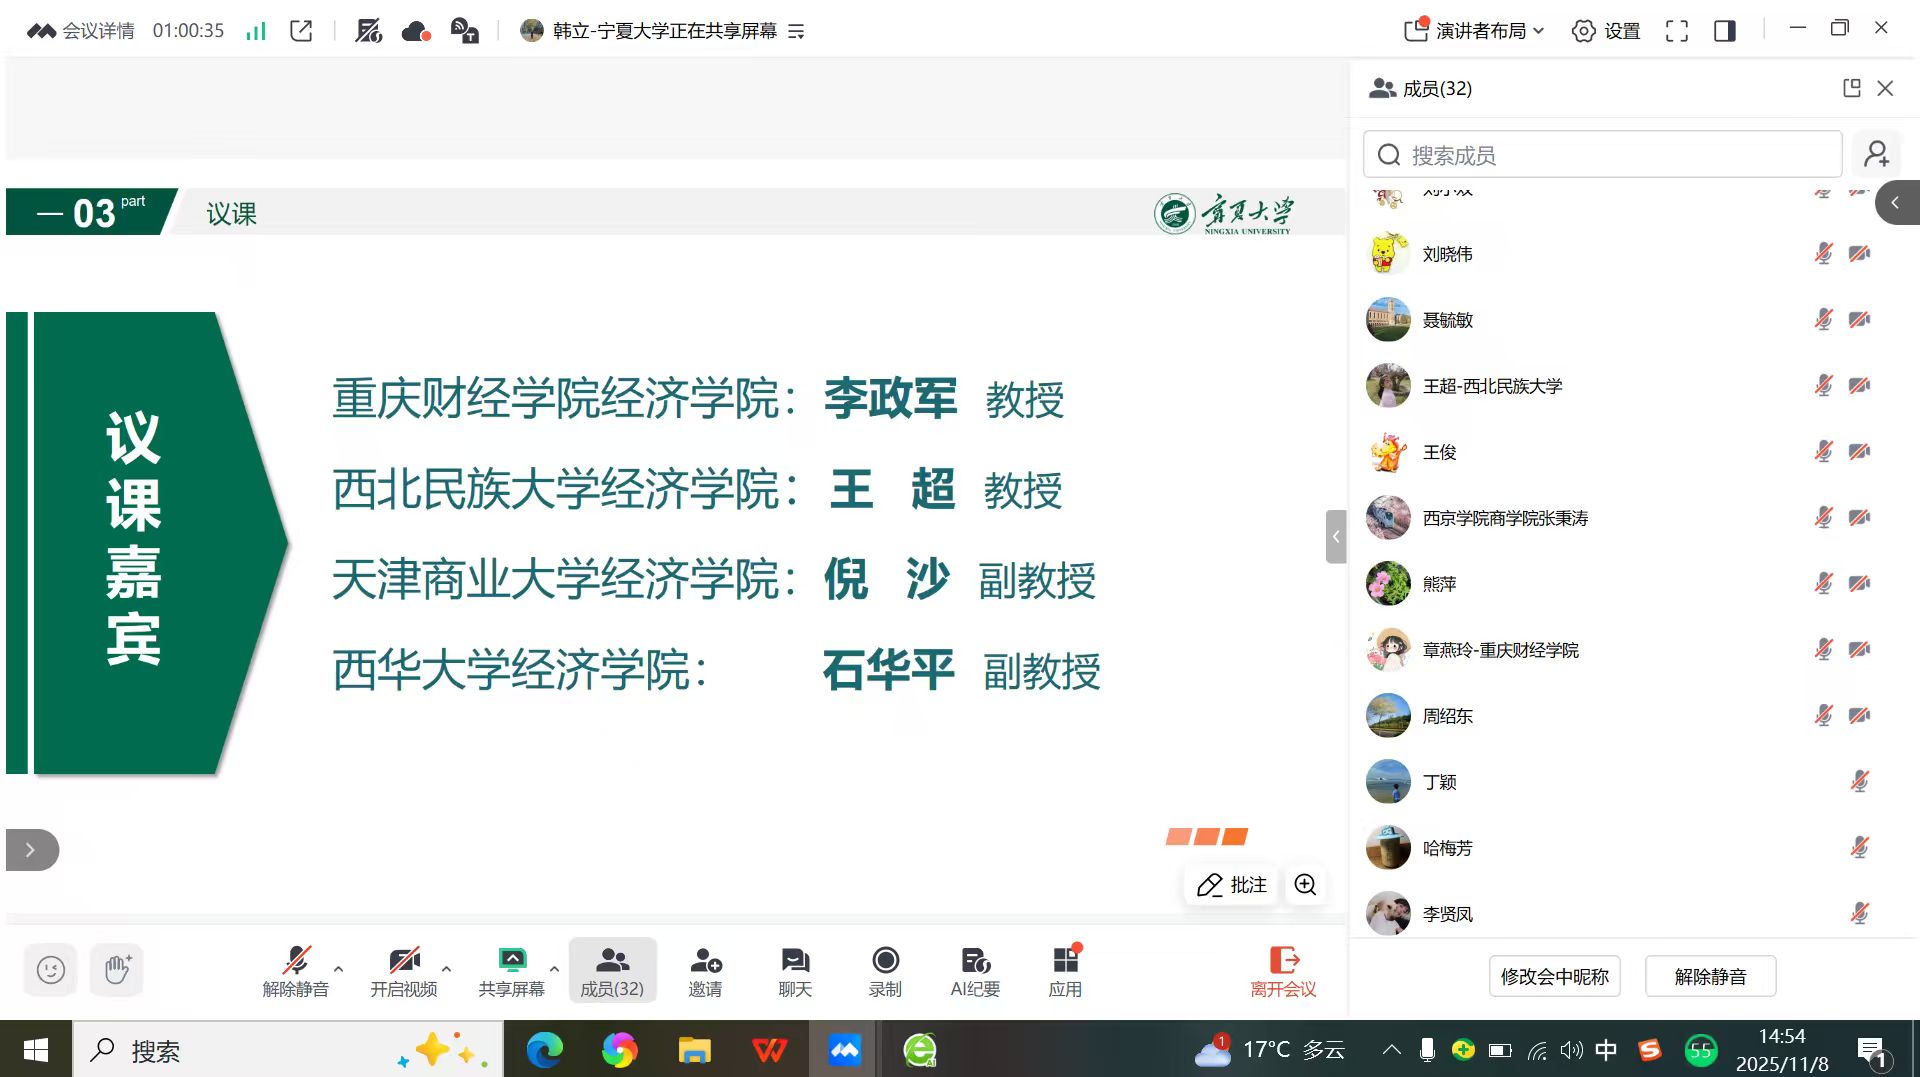Open the Record (录制) tool

click(885, 971)
